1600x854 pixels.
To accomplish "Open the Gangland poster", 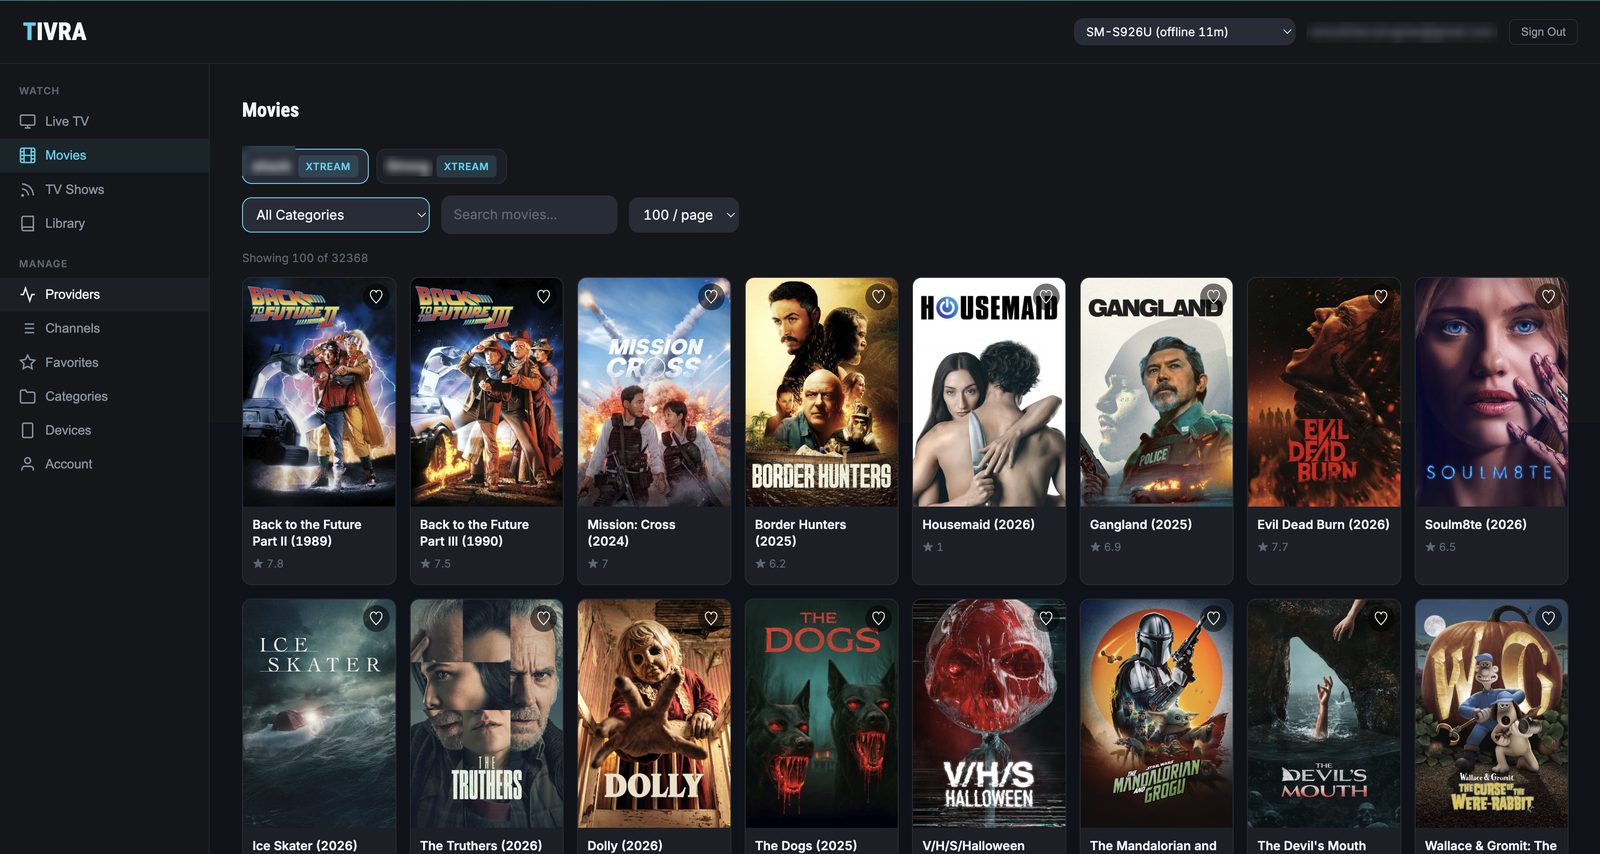I will click(x=1157, y=392).
